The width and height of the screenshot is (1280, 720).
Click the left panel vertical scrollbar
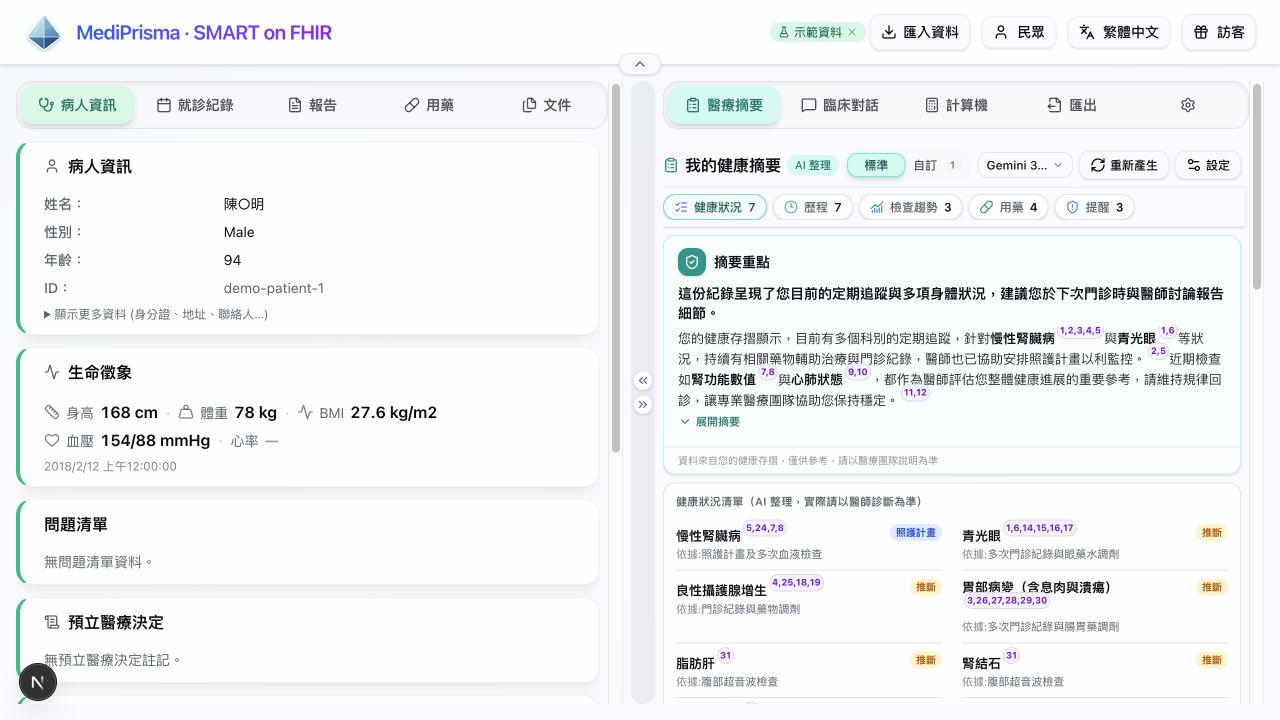615,268
